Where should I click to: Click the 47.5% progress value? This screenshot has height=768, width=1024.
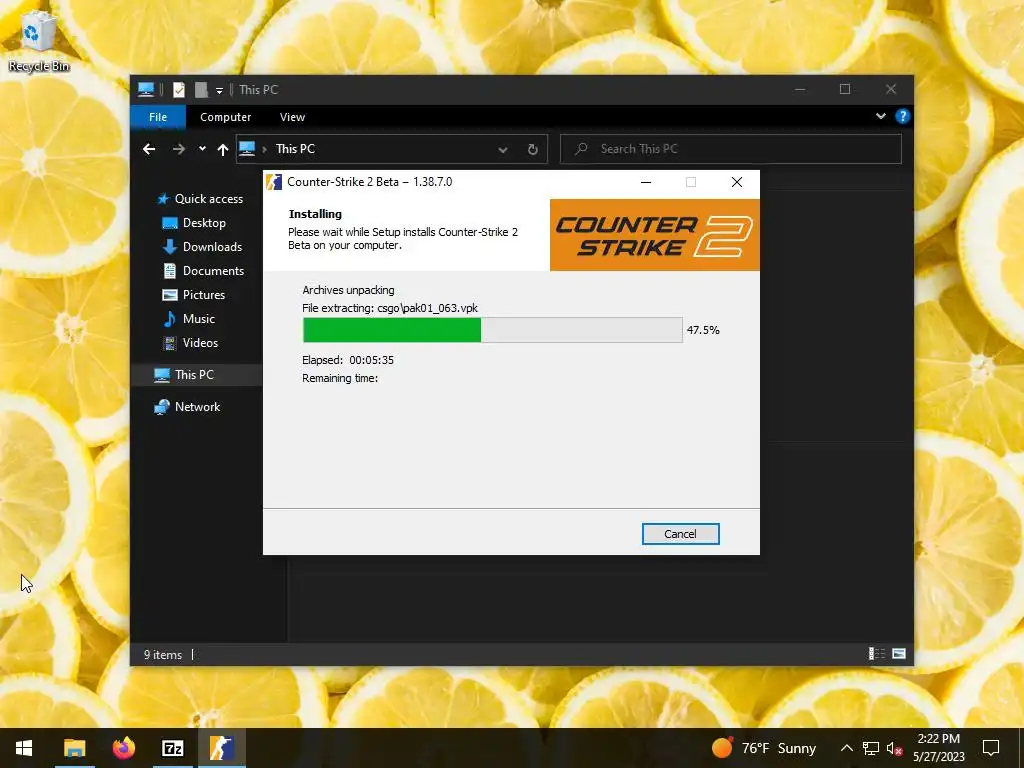(703, 330)
